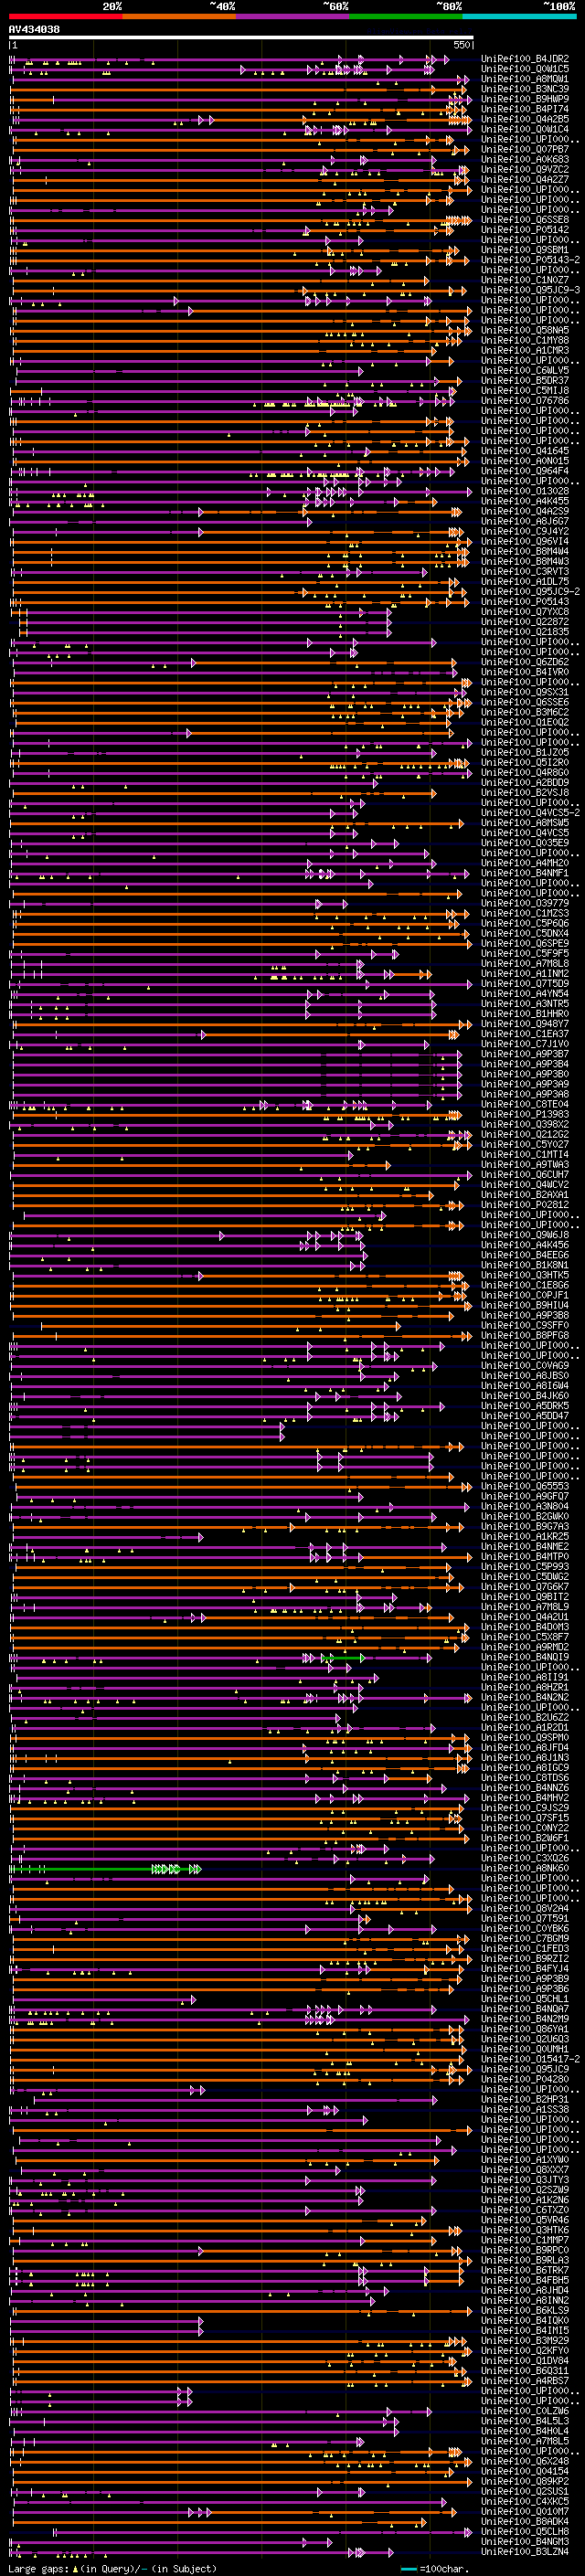The height and width of the screenshot is (2576, 585).
Task: Open the UniRef100_Q7YXC8 hit
Action: 525,612
